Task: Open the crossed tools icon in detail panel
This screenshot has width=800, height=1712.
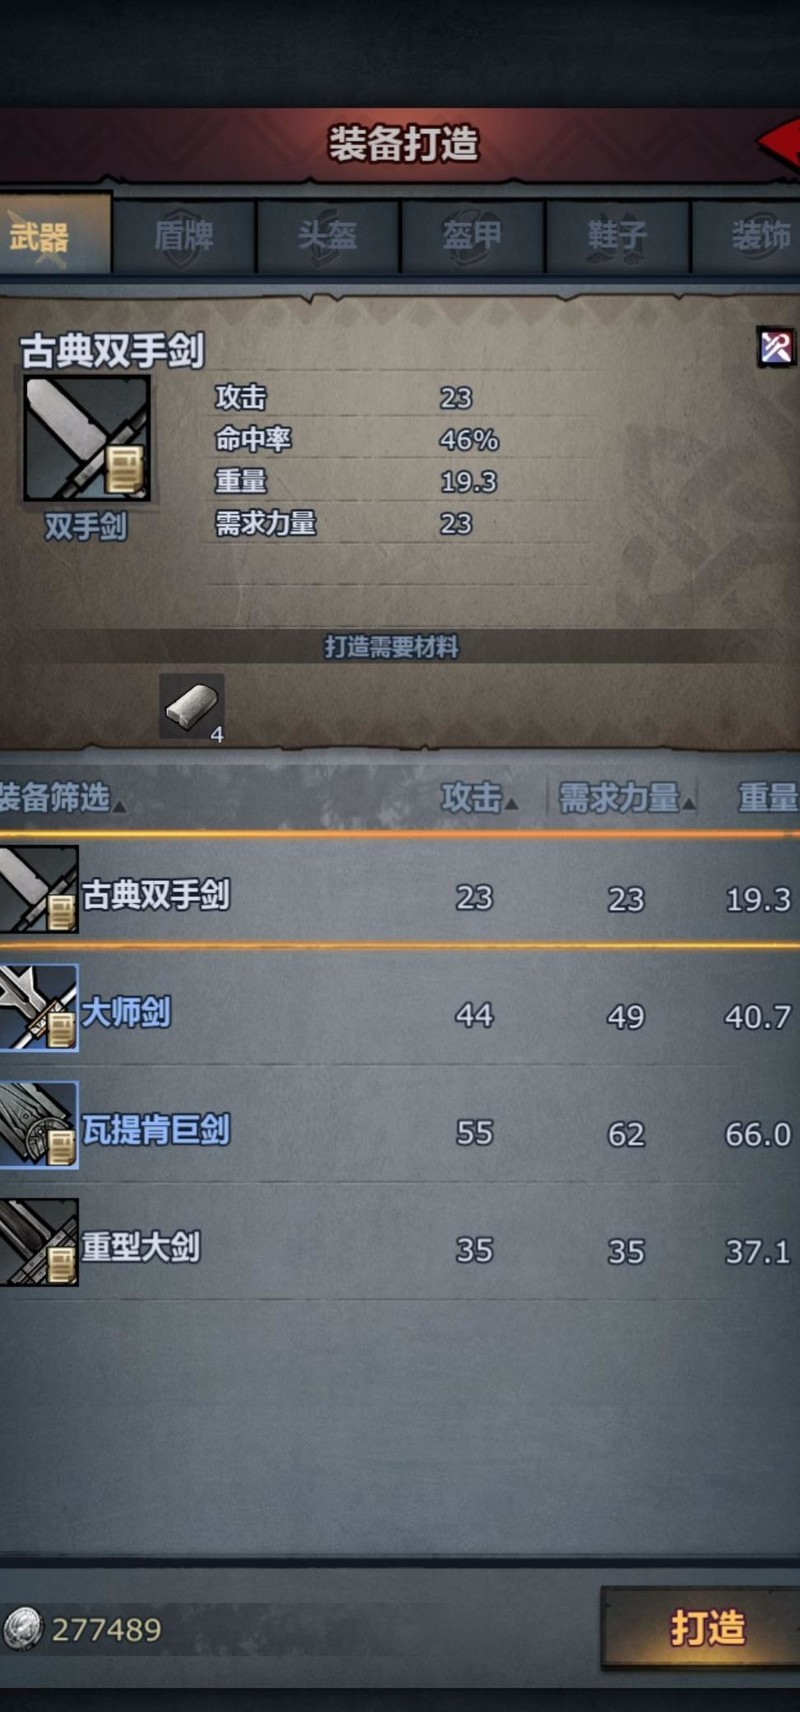Action: [x=776, y=347]
